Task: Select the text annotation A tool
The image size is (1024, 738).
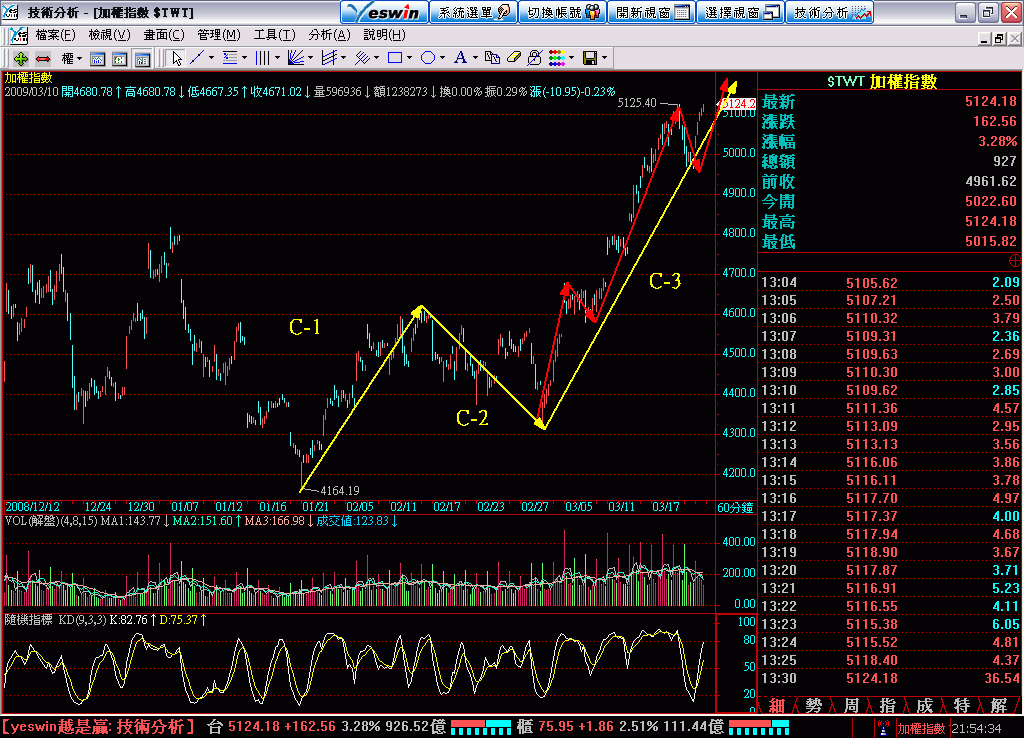Action: coord(460,59)
